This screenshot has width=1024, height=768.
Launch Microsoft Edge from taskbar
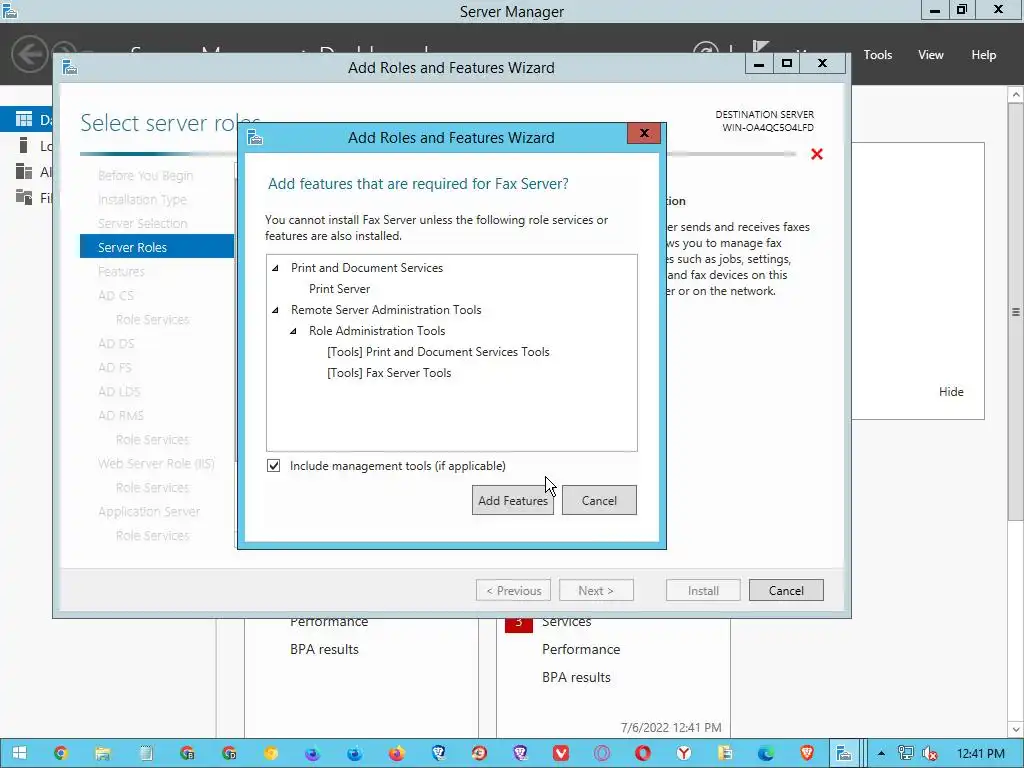(x=766, y=753)
